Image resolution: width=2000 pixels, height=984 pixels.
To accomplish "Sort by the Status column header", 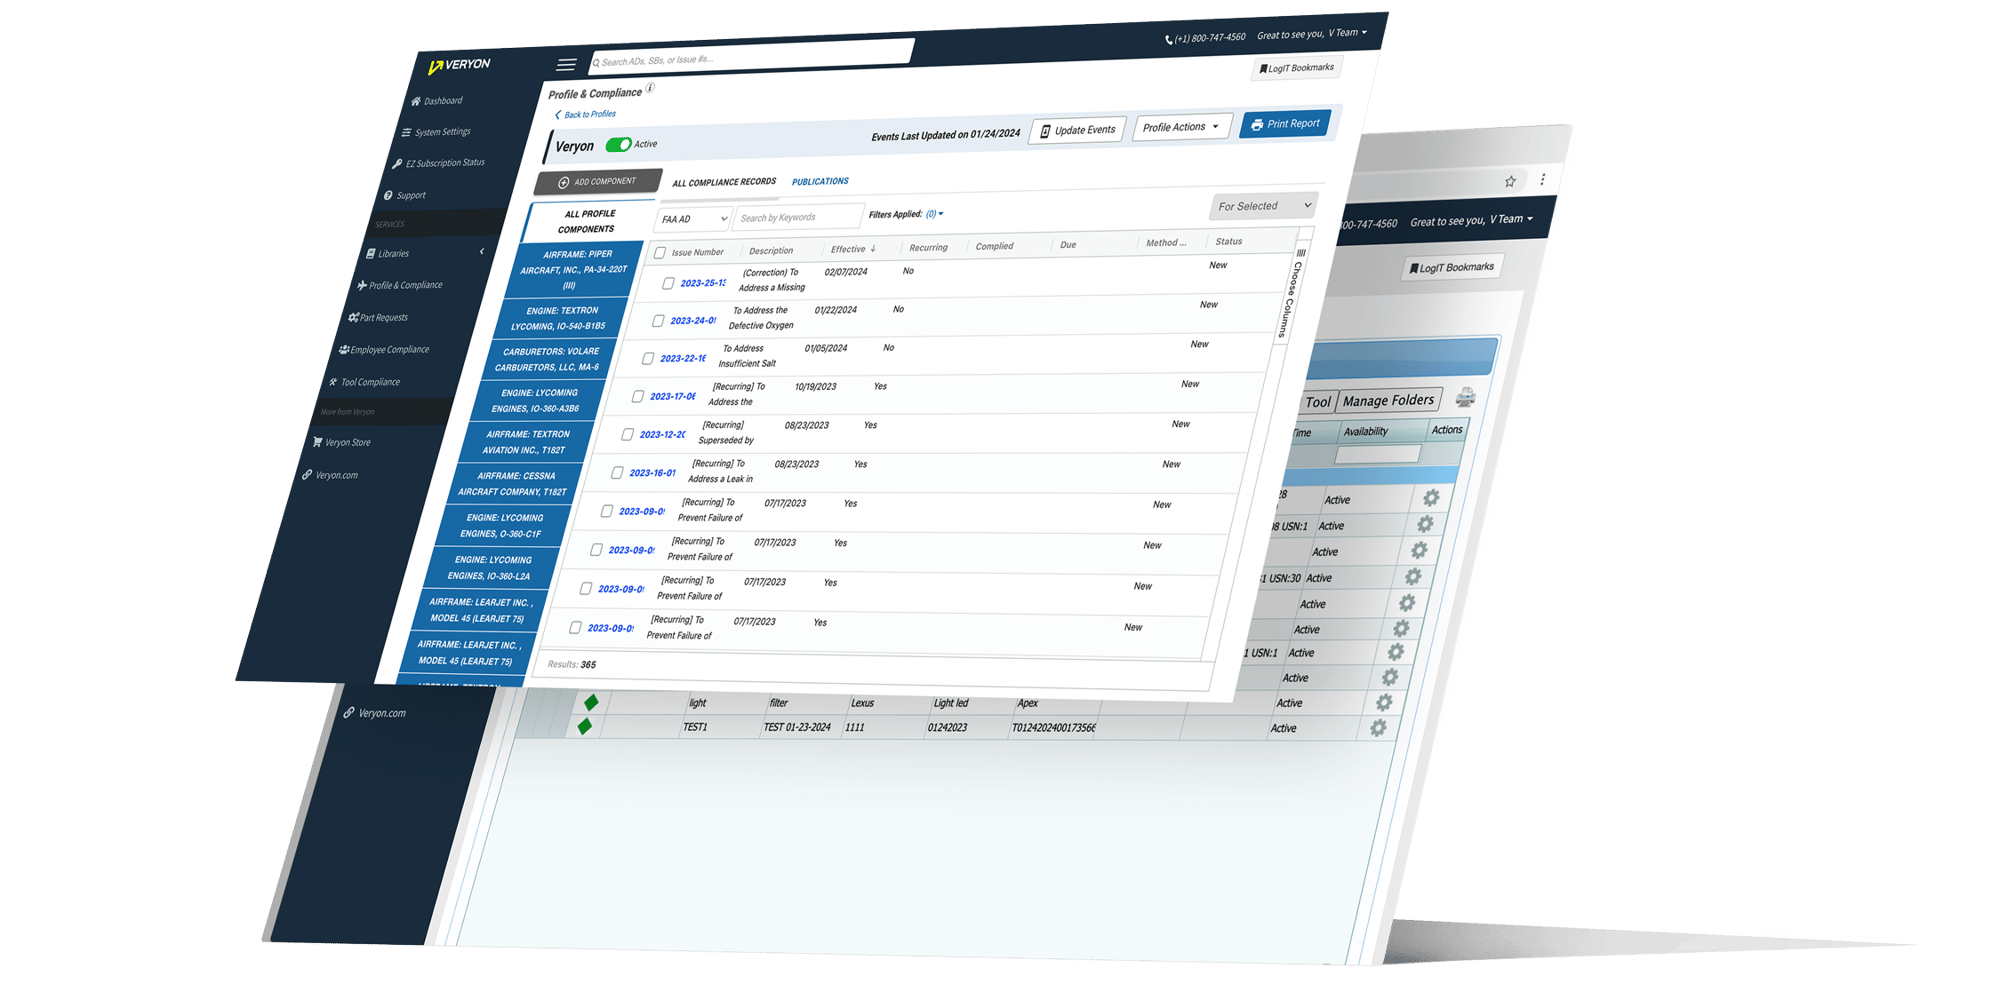I will (1229, 242).
